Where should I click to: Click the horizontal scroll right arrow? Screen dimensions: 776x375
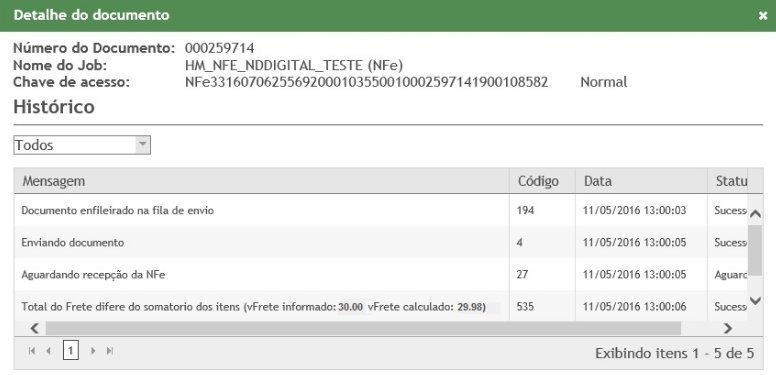(x=728, y=328)
